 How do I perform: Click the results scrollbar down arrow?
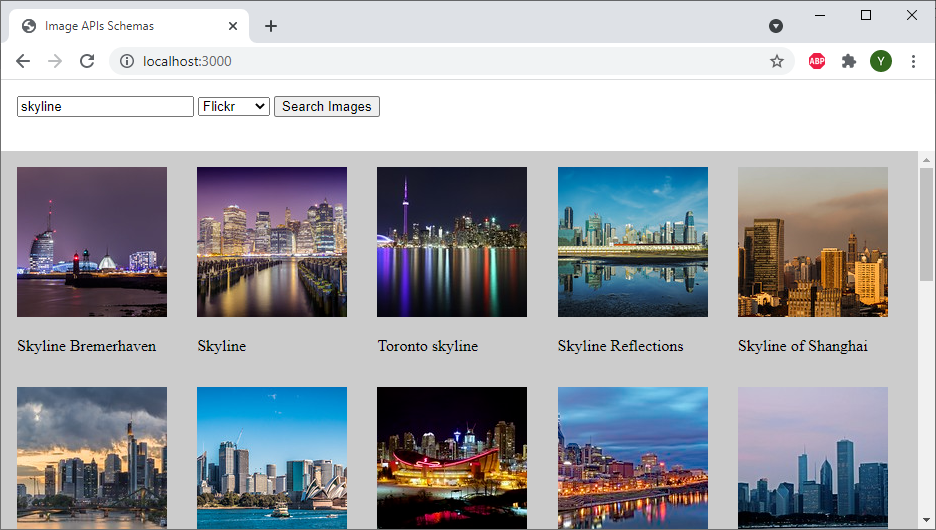coord(926,520)
